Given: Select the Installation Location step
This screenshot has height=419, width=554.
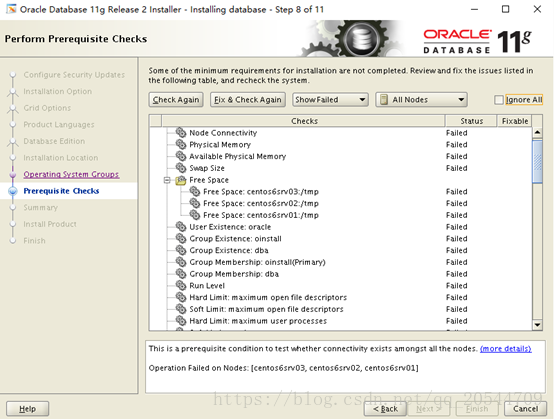Looking at the screenshot, I should 61,158.
